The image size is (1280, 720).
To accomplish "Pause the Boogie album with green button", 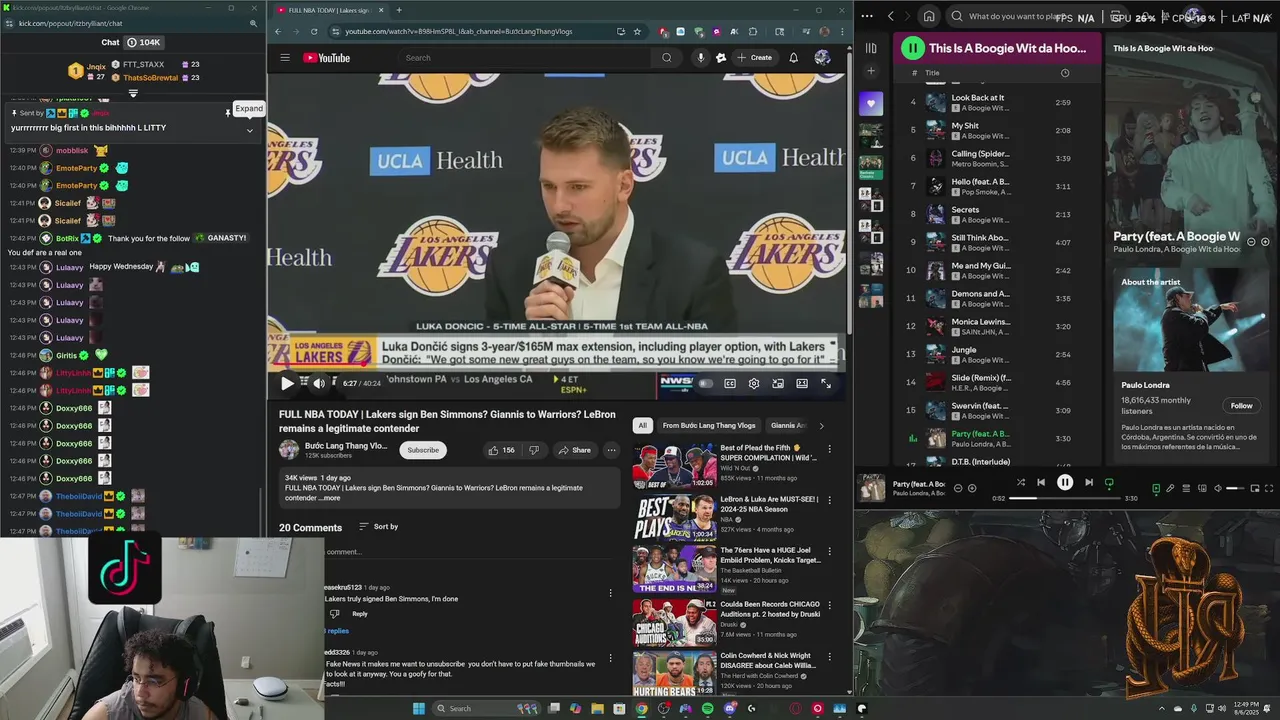I will 912,48.
